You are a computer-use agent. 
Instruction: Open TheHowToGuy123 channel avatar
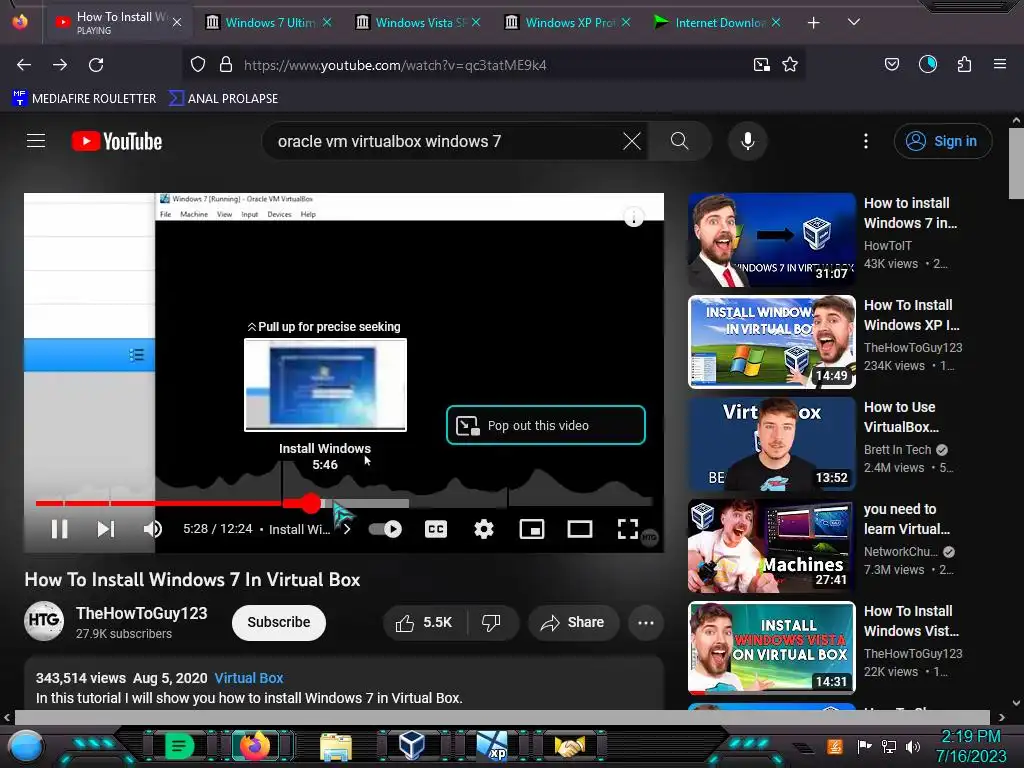tap(44, 621)
